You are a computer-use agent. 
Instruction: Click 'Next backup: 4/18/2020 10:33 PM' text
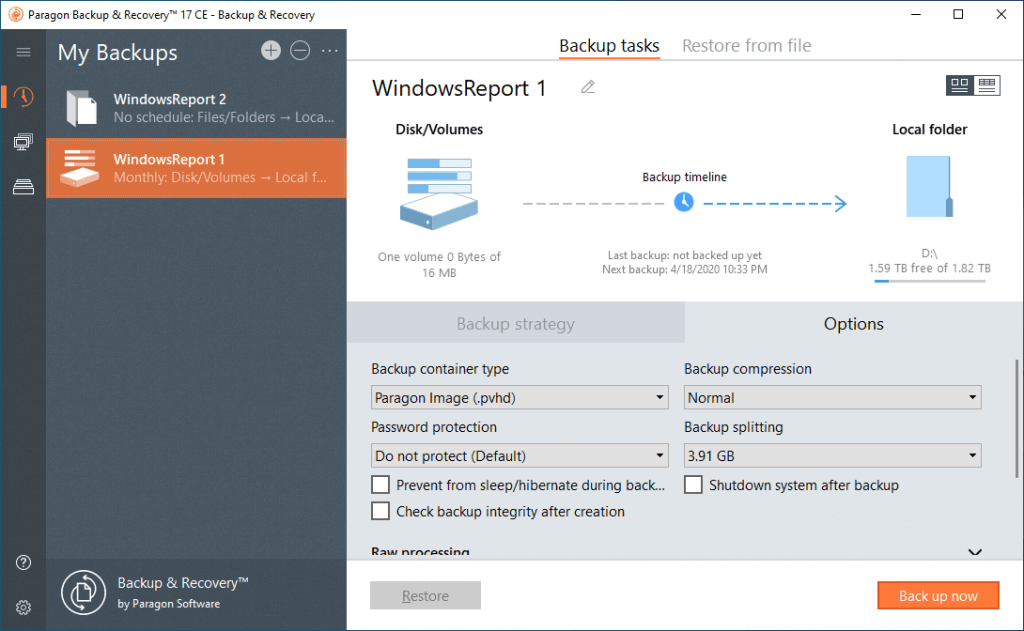tap(684, 269)
